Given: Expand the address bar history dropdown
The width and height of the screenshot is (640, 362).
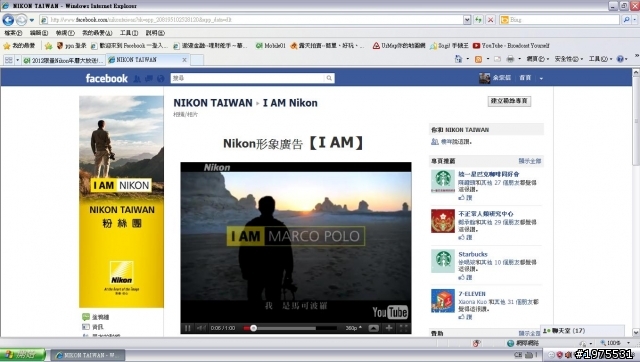Looking at the screenshot, I should [x=467, y=20].
